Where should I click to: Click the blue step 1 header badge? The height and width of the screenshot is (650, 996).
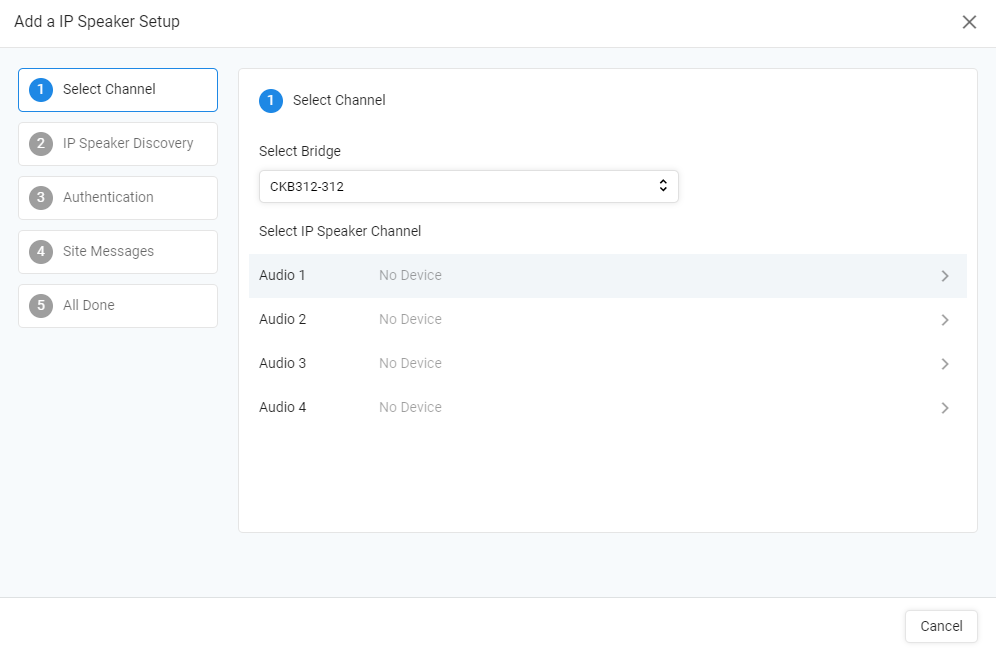pyautogui.click(x=271, y=100)
